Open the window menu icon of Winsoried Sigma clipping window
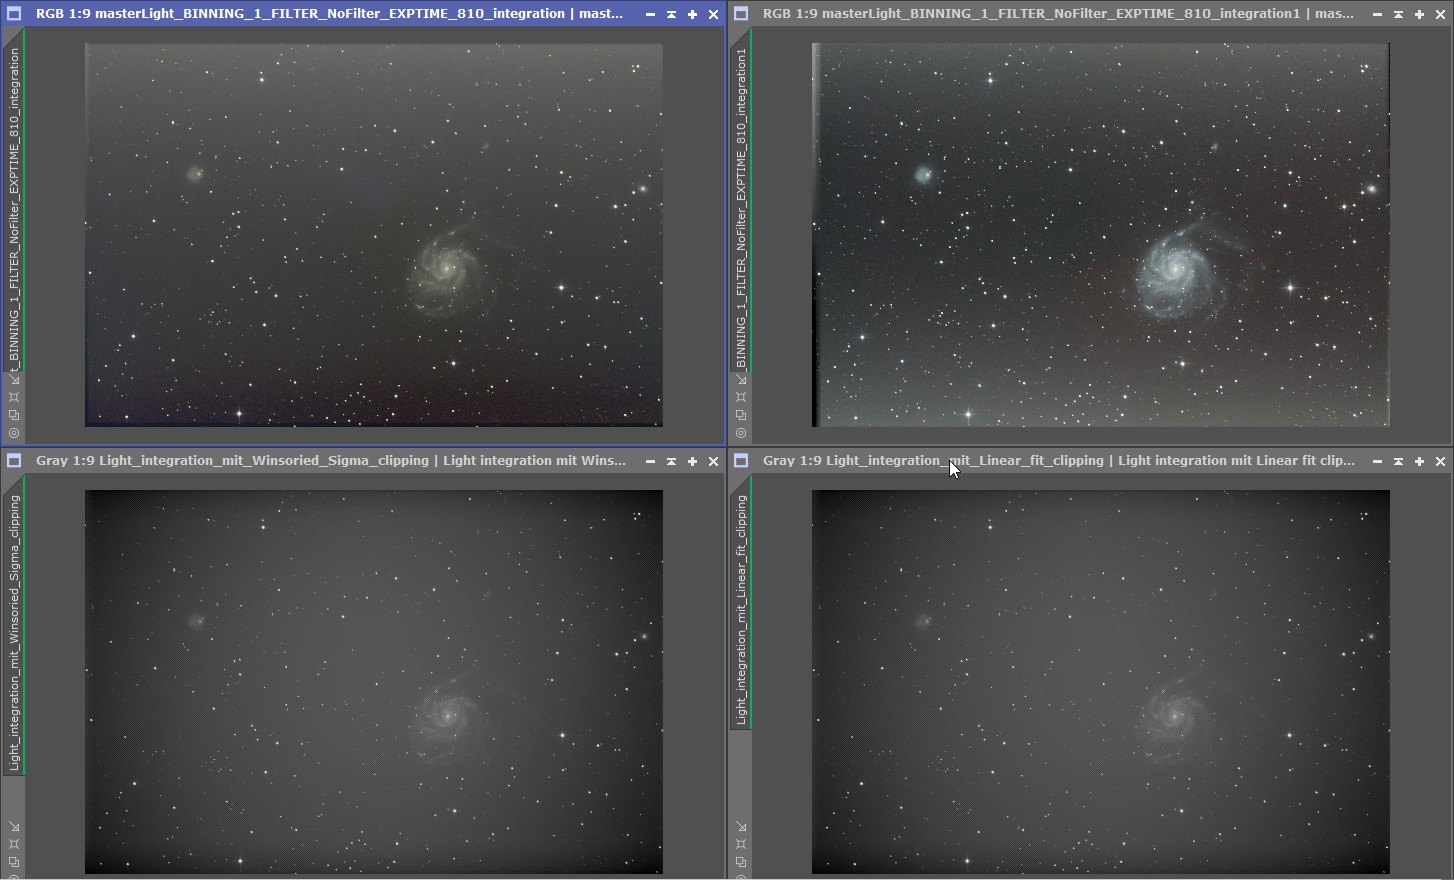The width and height of the screenshot is (1454, 880). click(14, 461)
